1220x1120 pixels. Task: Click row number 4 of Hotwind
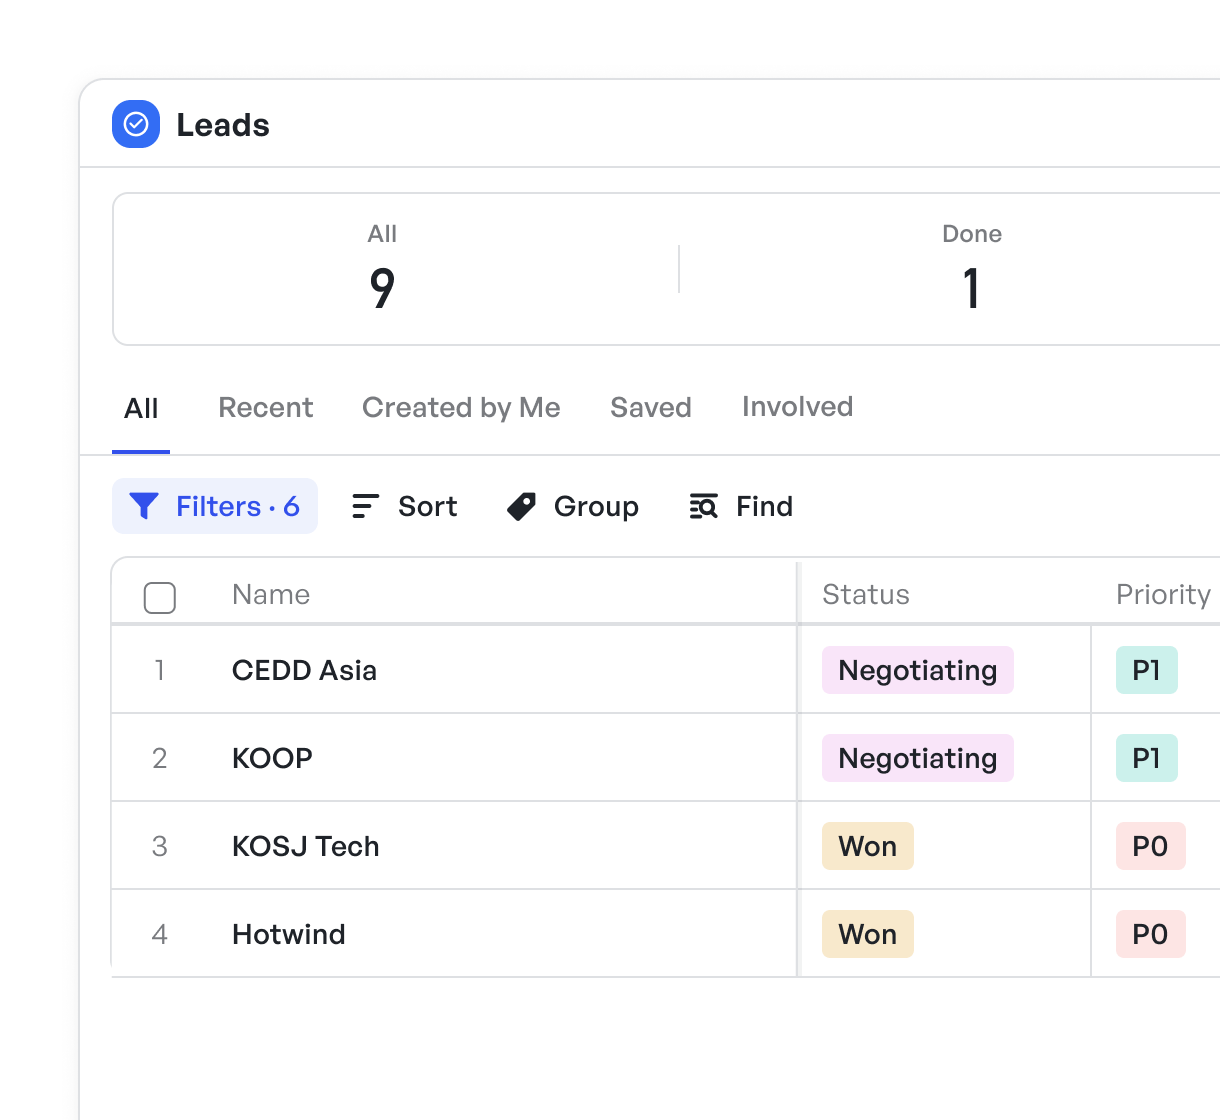160,934
